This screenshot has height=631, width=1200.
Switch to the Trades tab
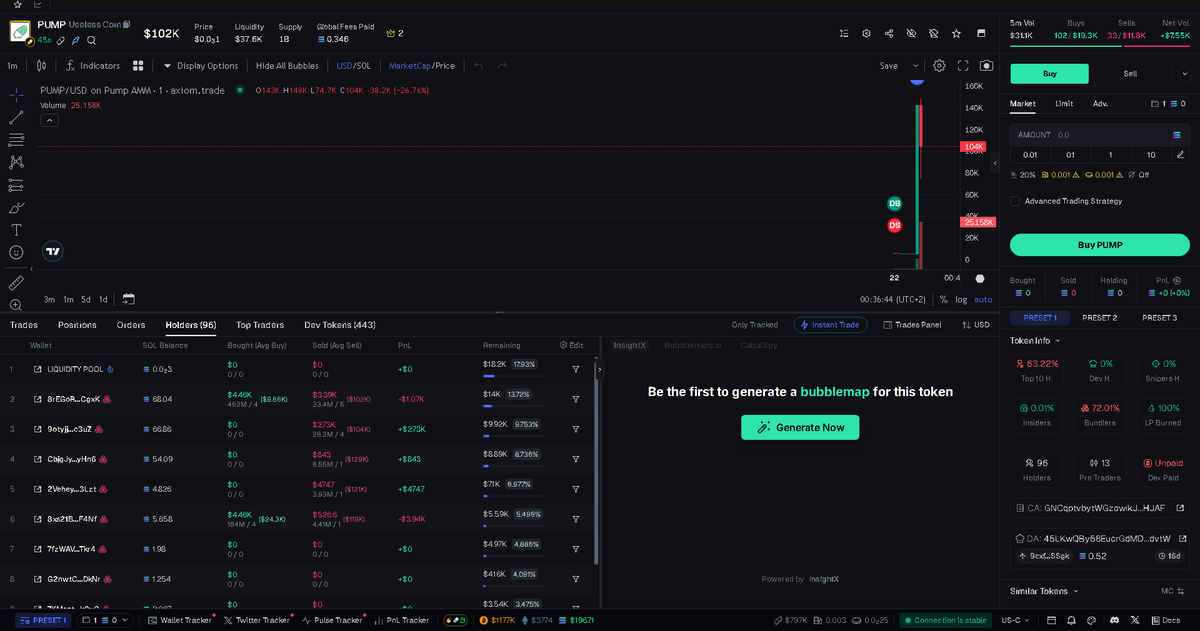(x=24, y=325)
